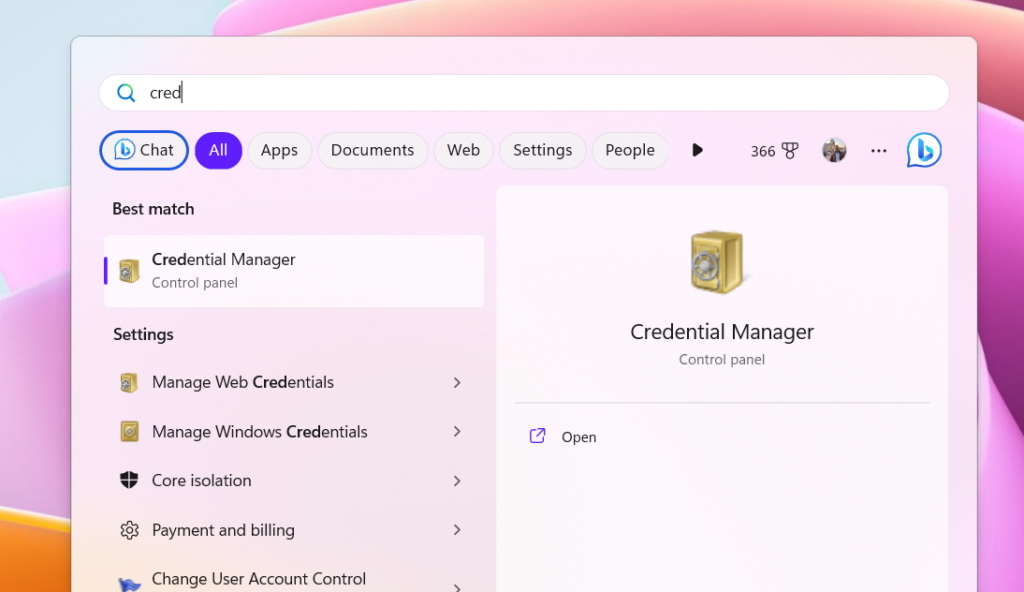Image resolution: width=1024 pixels, height=592 pixels.
Task: Open the user profile avatar
Action: tap(834, 150)
